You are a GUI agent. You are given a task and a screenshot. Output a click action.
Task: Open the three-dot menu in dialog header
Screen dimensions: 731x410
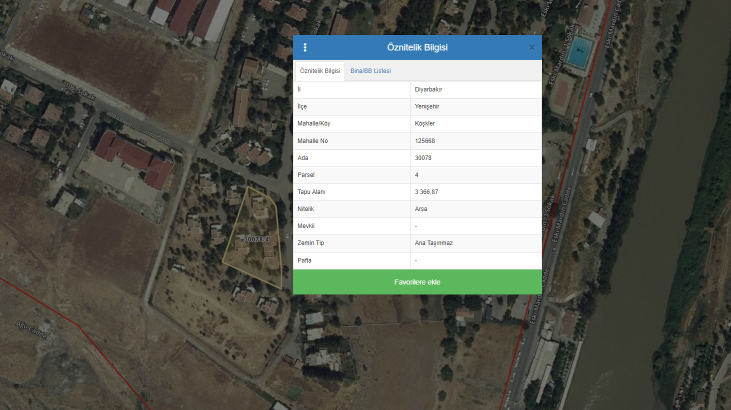(305, 47)
